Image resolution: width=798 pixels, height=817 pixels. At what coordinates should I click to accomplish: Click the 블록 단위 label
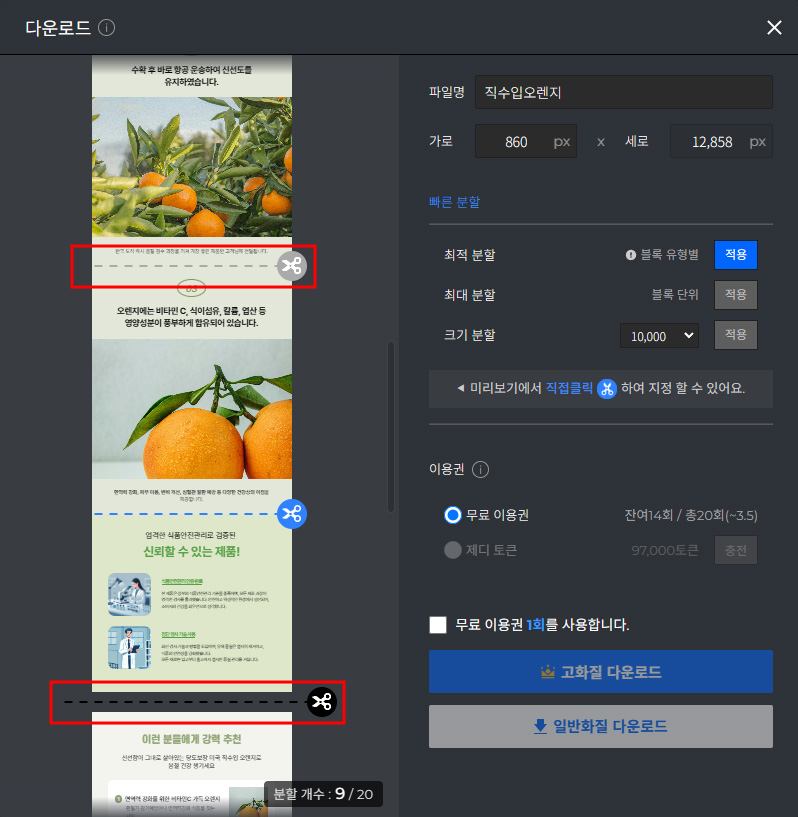[675, 294]
